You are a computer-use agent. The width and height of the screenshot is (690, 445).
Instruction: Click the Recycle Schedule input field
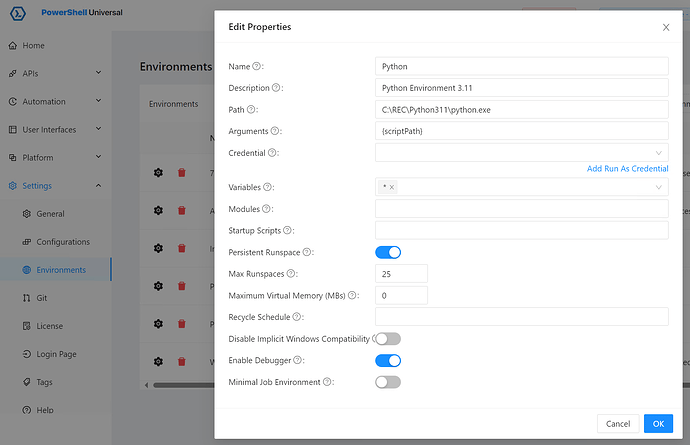pos(521,317)
